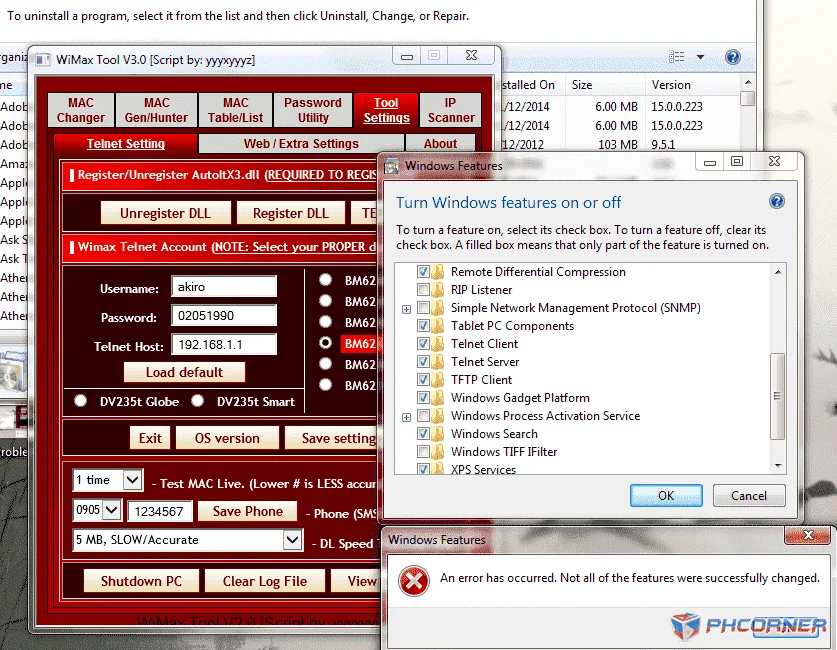Click the phone number field 1234567

(x=160, y=511)
